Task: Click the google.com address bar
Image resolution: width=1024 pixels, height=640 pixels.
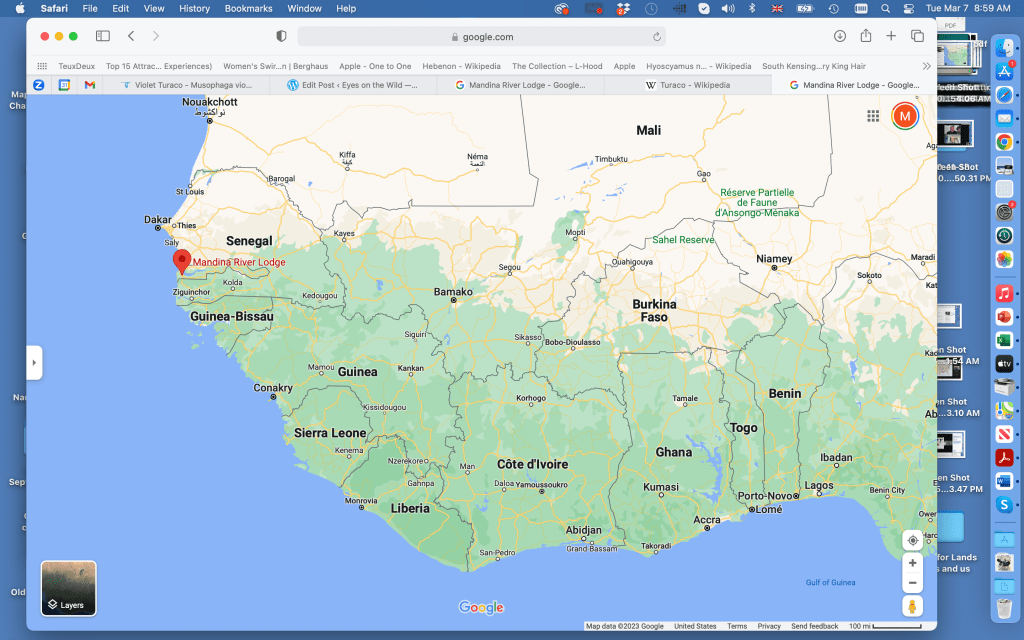Action: click(481, 36)
